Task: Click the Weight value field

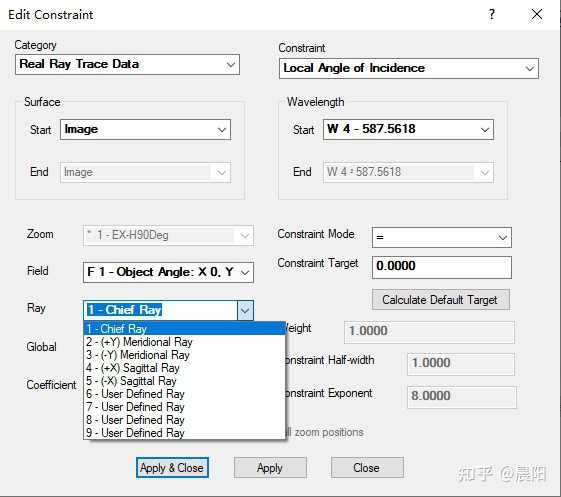Action: click(429, 332)
